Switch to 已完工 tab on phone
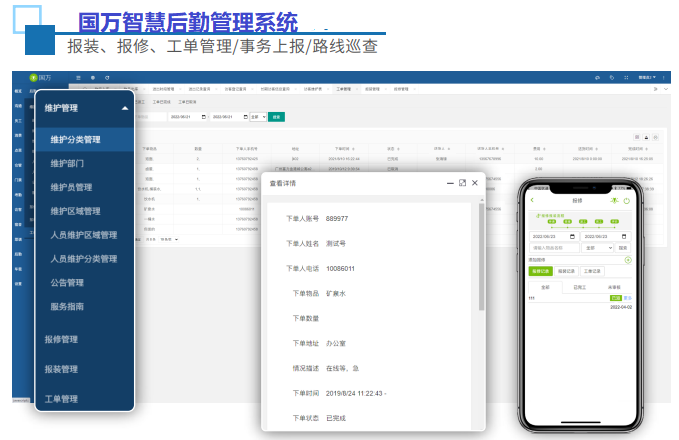This screenshot has height=440, width=679. [x=579, y=287]
